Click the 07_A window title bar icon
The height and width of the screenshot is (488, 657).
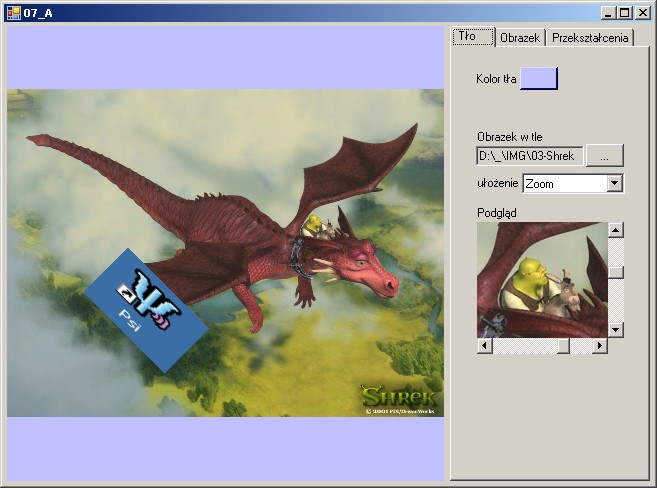(x=13, y=13)
